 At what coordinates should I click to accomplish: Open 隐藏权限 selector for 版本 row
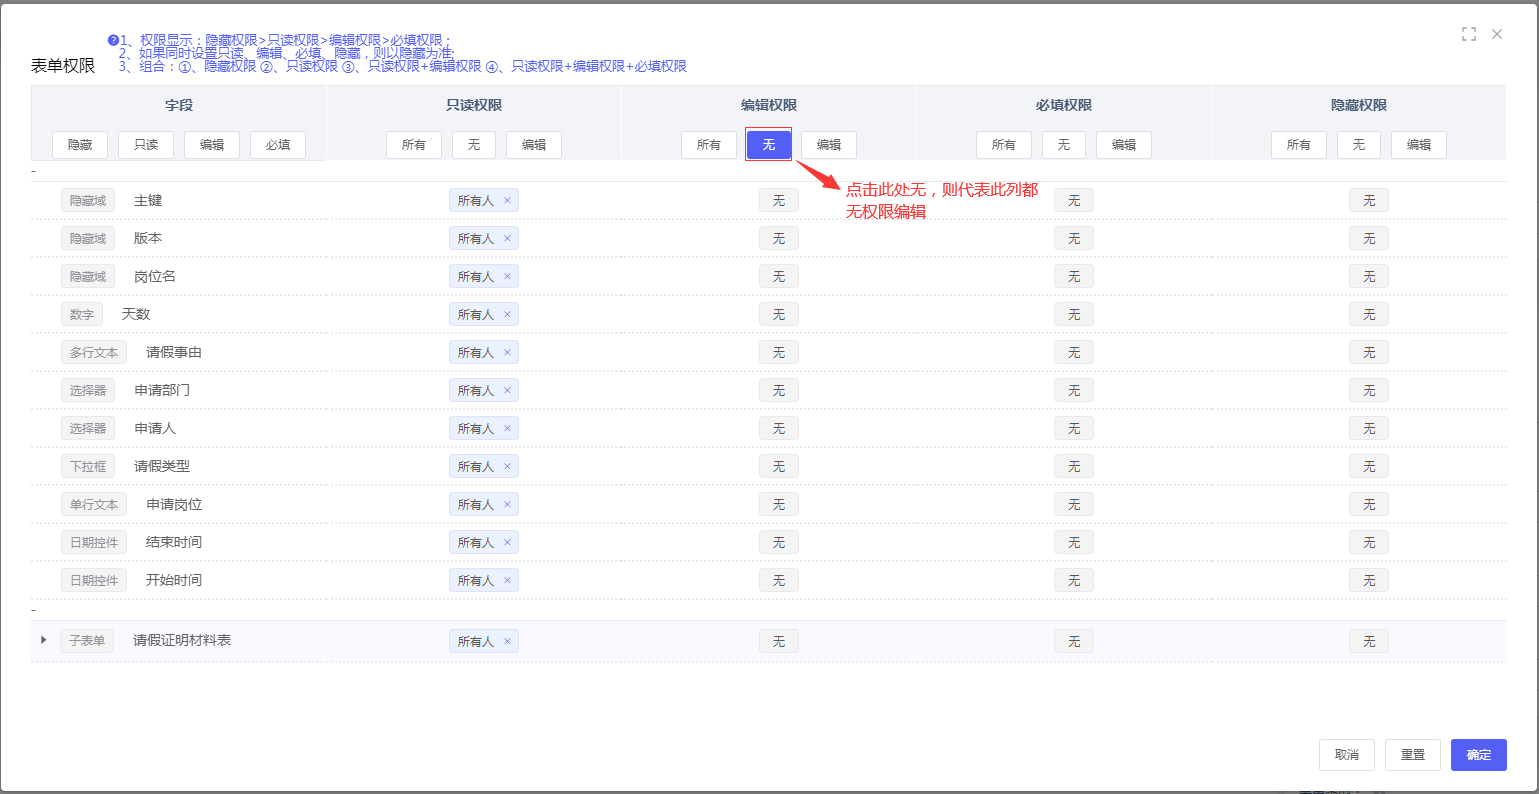coord(1368,238)
